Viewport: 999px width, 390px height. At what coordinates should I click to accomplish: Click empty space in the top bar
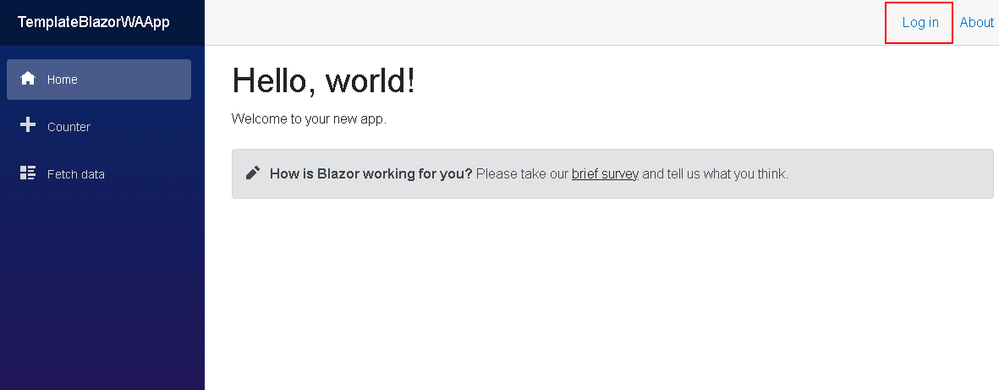[542, 22]
